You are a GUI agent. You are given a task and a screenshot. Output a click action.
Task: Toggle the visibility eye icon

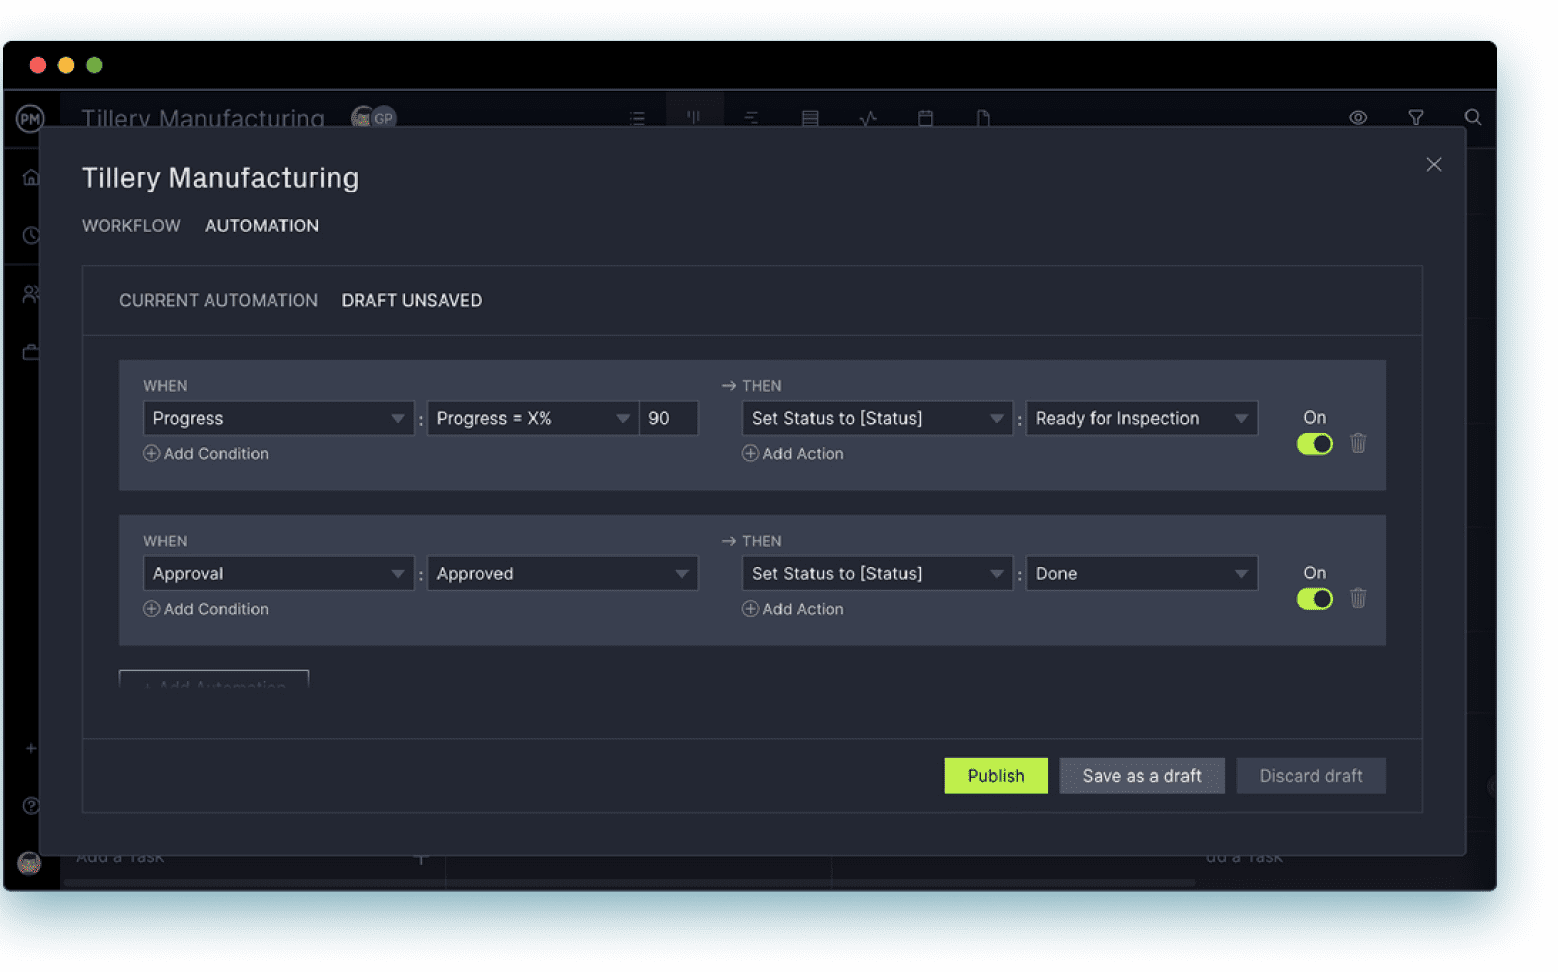tap(1357, 117)
